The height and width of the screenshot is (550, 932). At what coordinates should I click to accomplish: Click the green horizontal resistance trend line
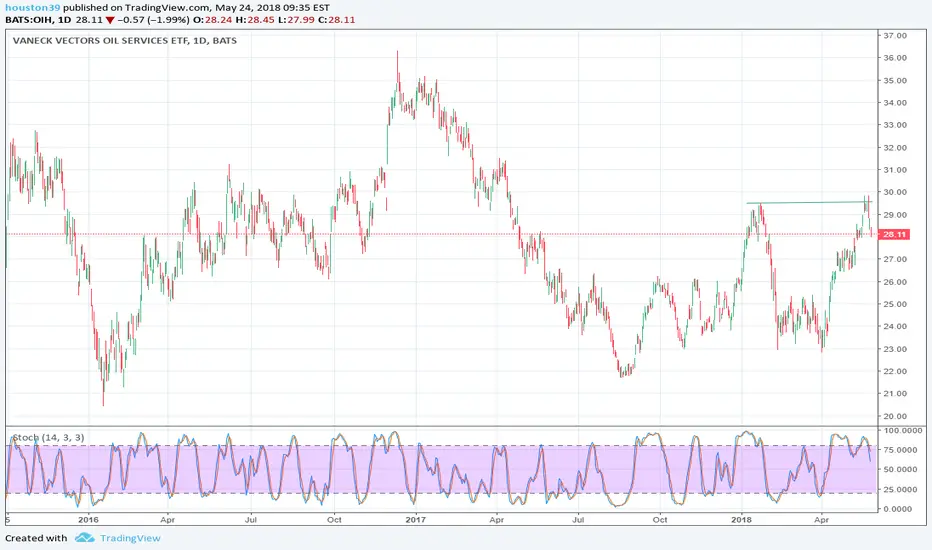[x=809, y=203]
